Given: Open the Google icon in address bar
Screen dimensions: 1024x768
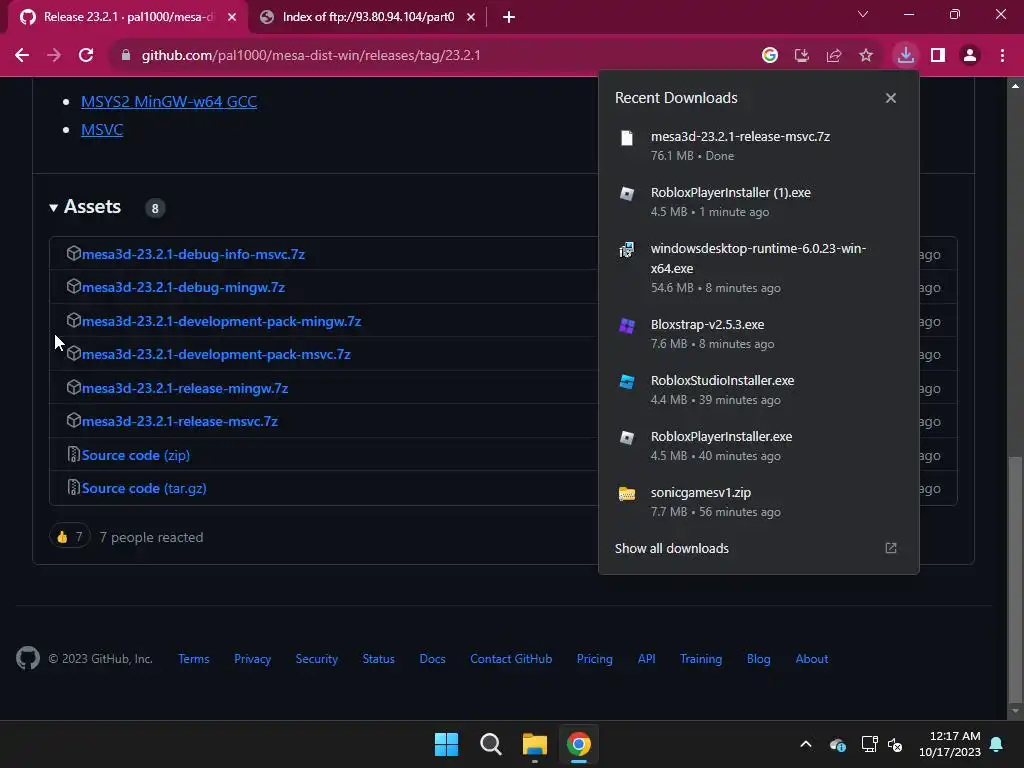Looking at the screenshot, I should pos(770,56).
